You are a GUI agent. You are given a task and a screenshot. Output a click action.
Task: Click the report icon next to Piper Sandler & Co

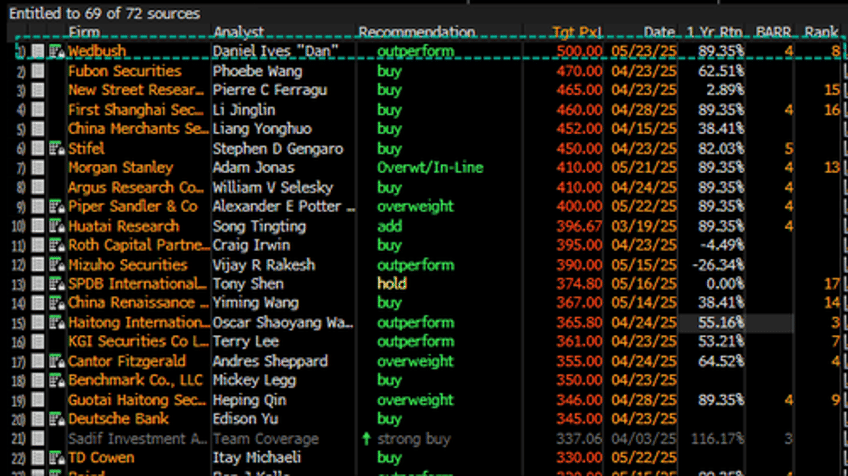coord(57,206)
